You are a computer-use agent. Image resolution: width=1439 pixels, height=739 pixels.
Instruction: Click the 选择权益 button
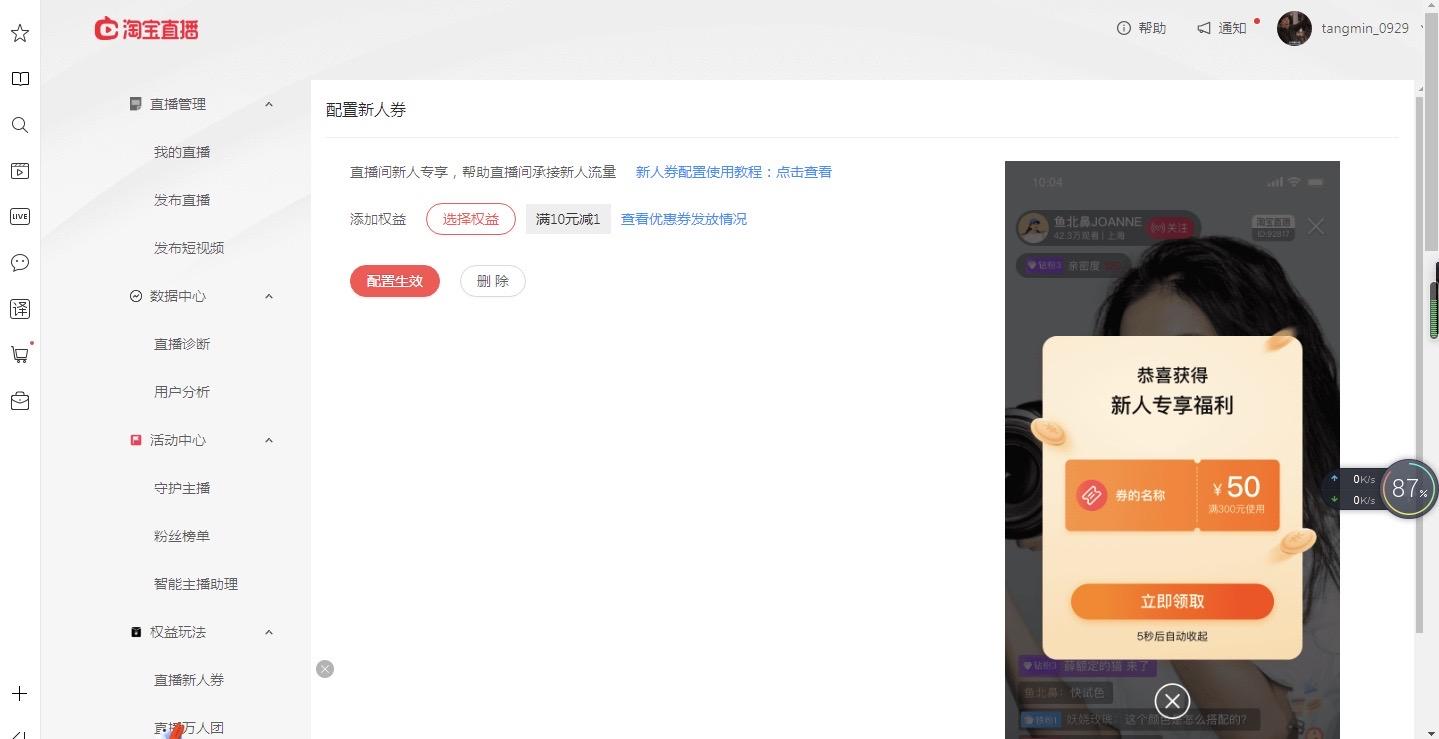click(x=471, y=219)
